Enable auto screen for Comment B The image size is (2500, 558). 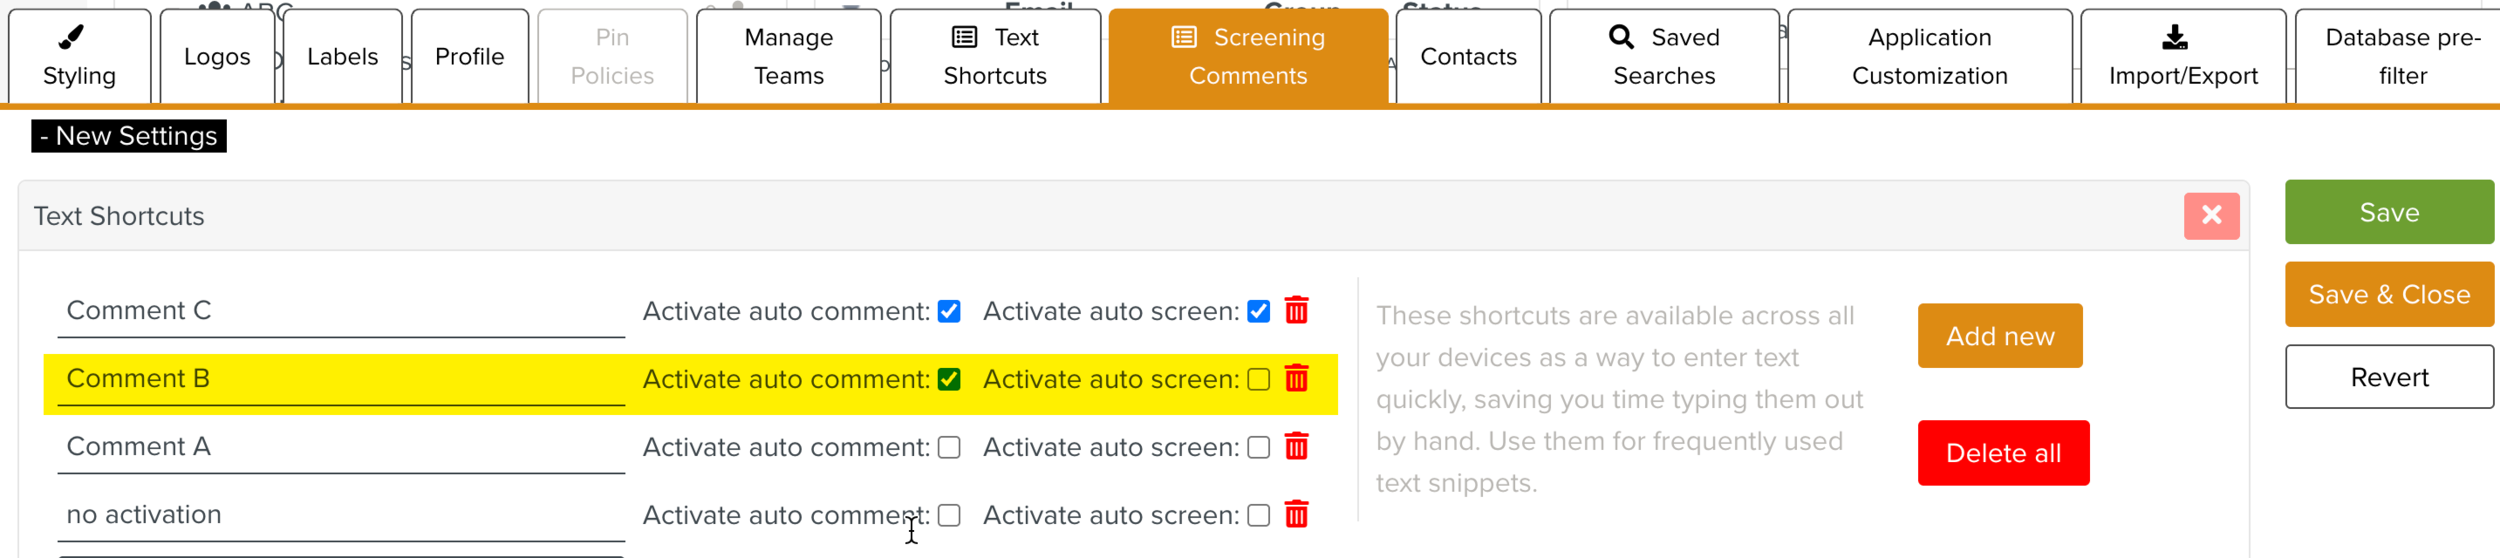coord(1258,379)
